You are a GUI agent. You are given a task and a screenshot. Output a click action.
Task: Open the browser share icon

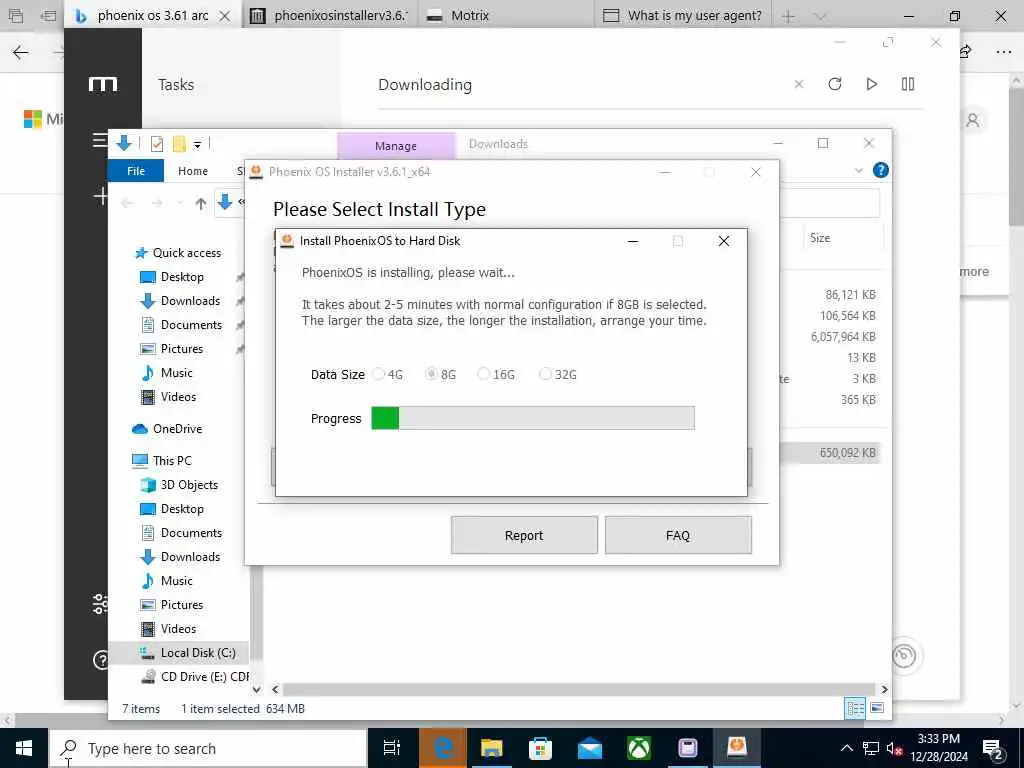point(966,52)
